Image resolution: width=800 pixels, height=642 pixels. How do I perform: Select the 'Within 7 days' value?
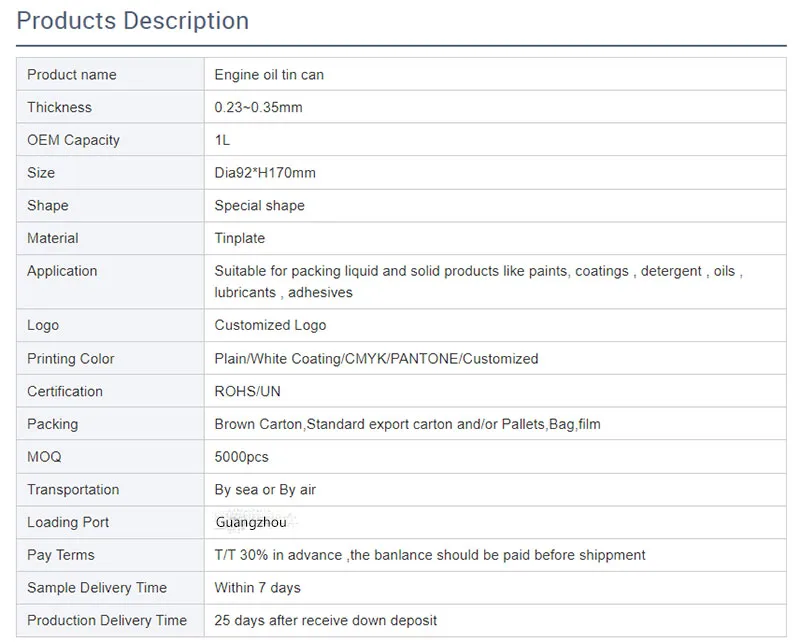pos(257,588)
